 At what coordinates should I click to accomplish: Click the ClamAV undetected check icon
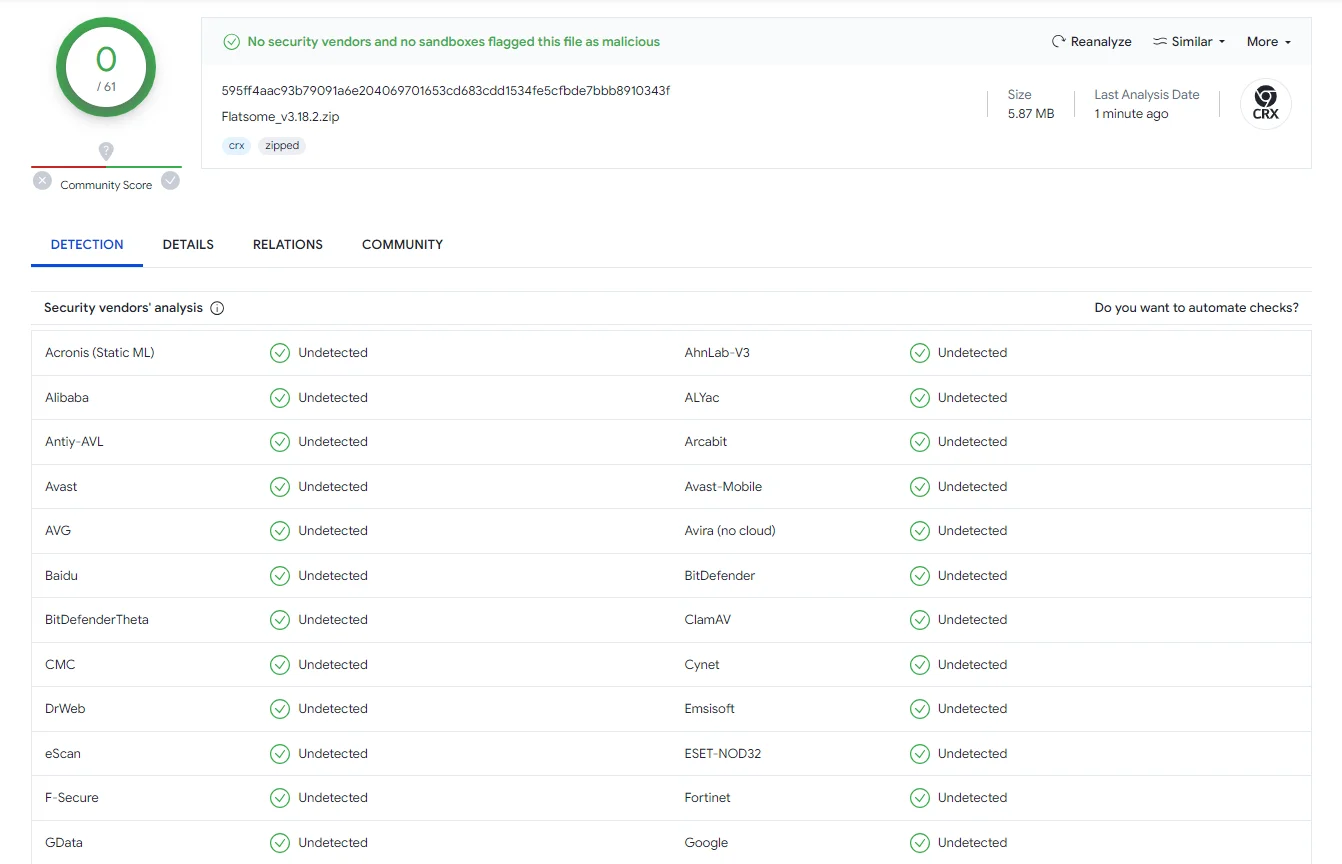tap(920, 620)
